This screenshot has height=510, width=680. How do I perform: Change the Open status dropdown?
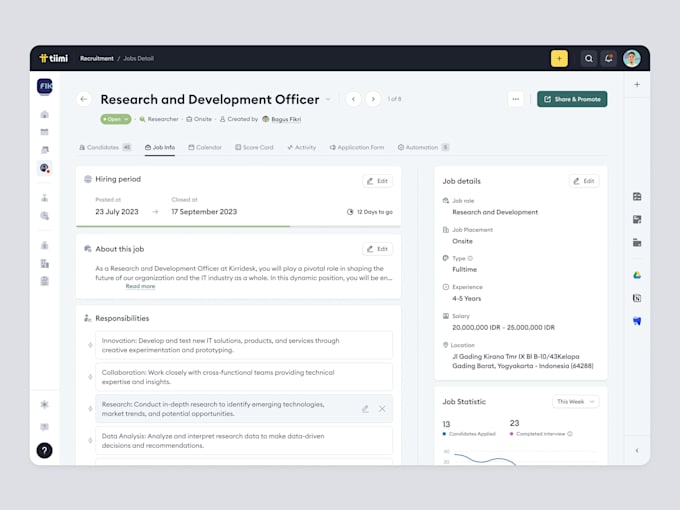115,119
